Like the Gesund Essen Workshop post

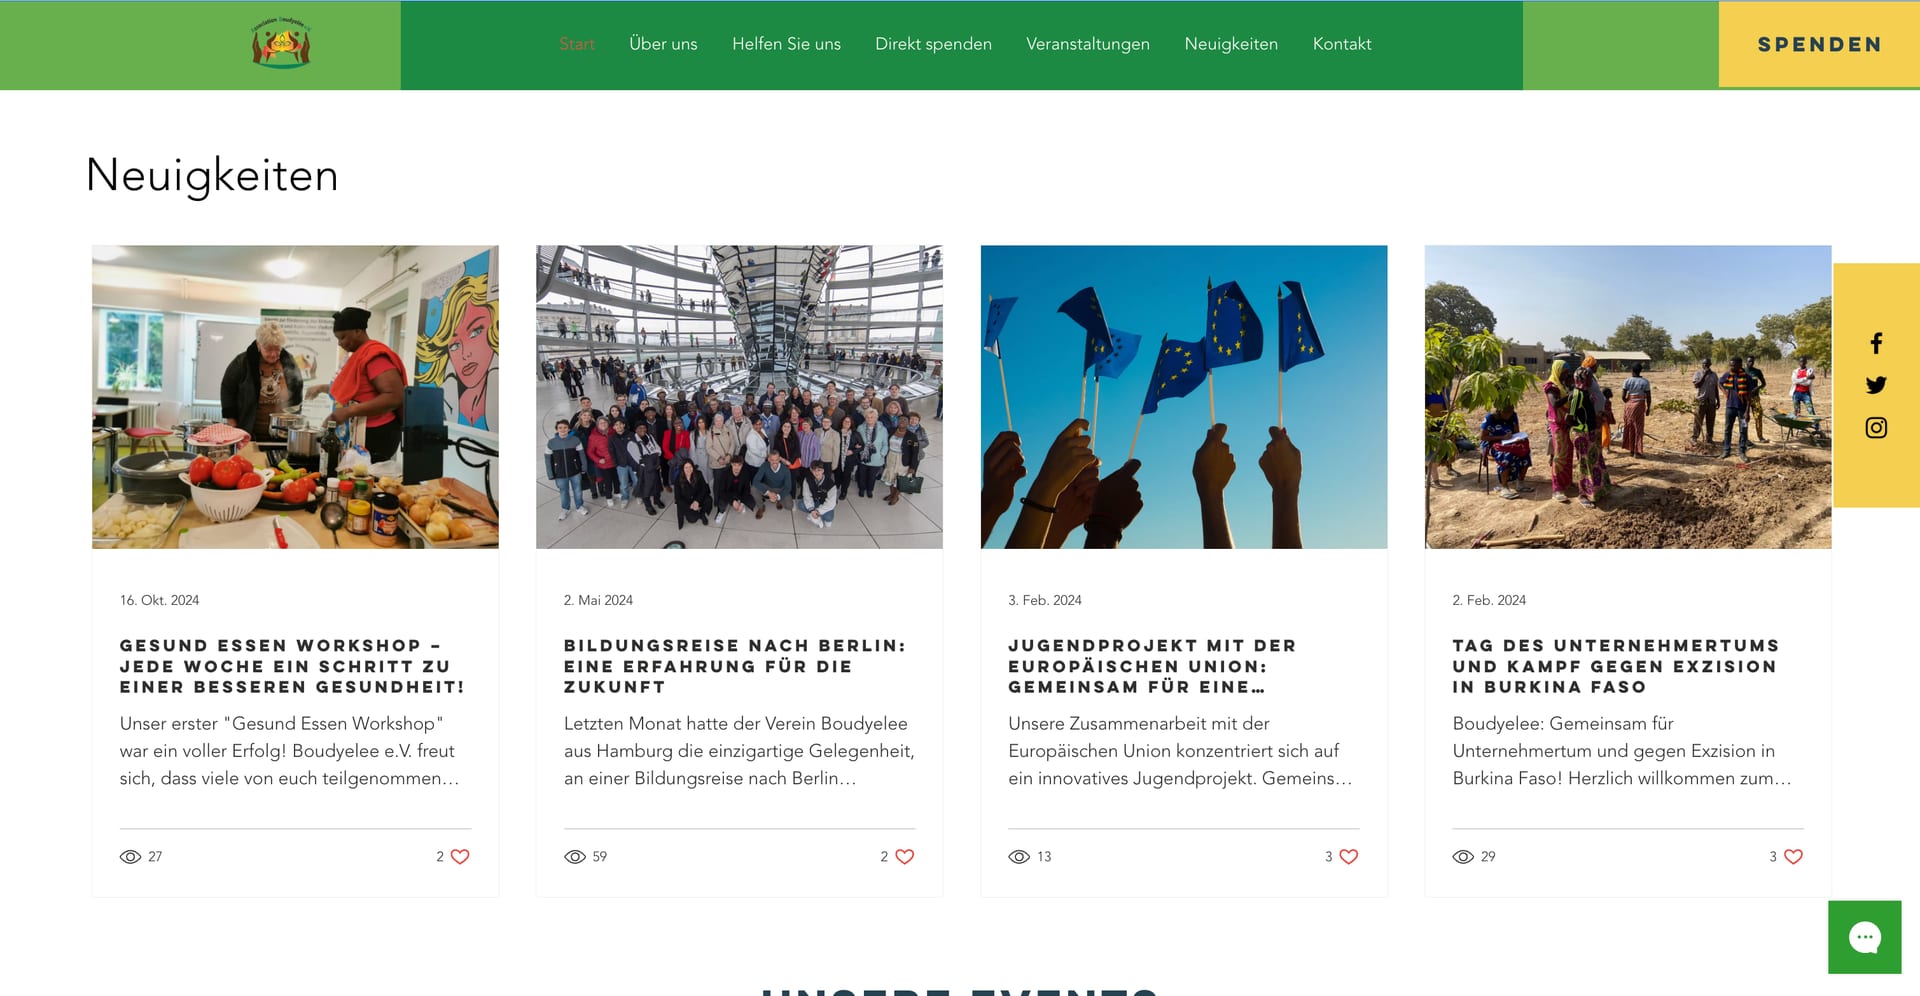point(460,856)
